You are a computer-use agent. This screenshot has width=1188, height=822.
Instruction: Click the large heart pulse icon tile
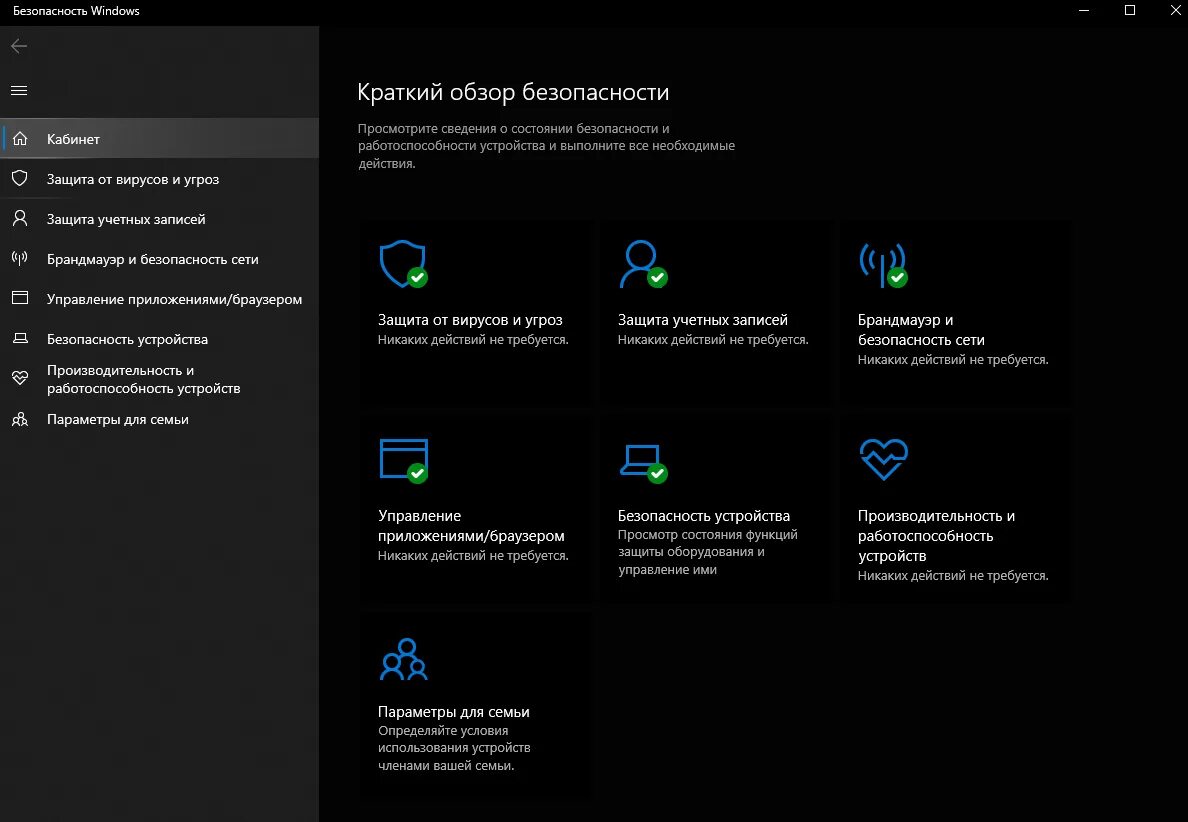click(883, 459)
